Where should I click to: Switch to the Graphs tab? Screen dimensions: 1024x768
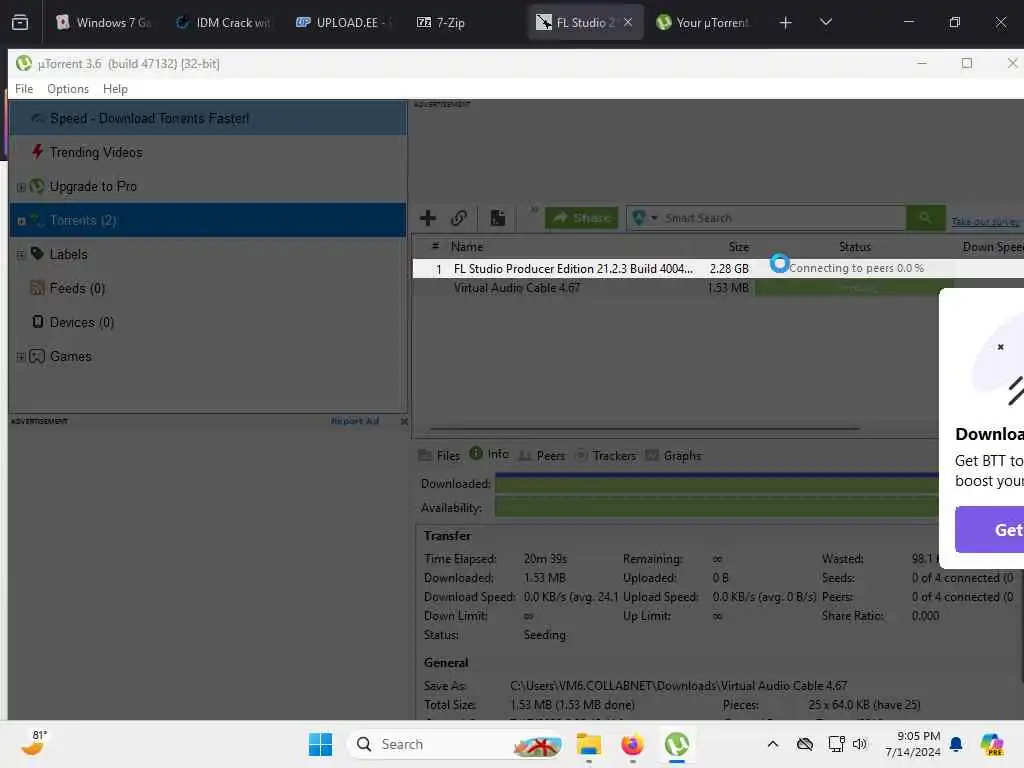pos(673,456)
